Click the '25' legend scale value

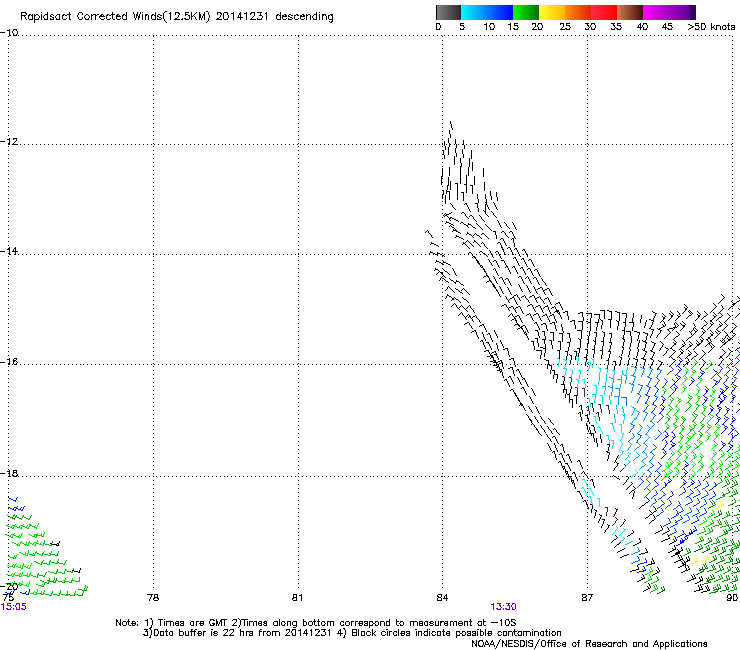[565, 27]
